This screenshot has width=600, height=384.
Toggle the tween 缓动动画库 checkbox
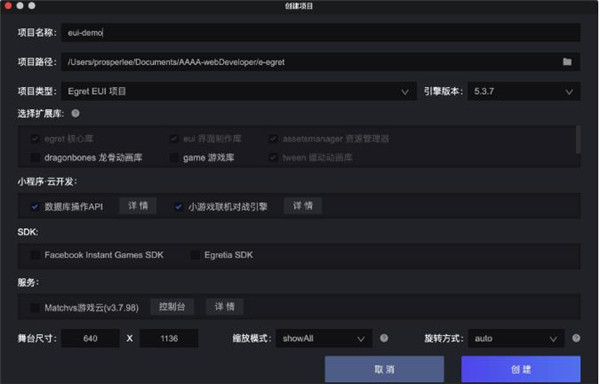(273, 157)
